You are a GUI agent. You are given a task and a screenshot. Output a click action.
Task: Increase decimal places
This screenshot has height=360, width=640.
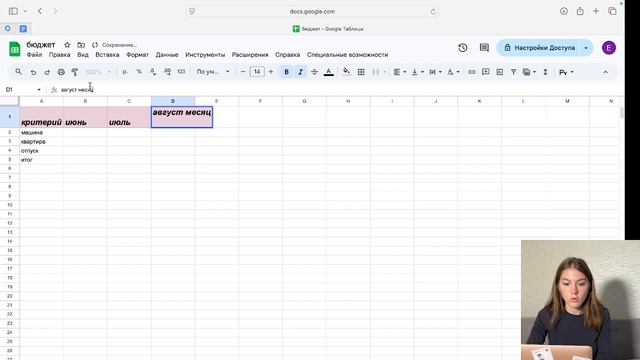pyautogui.click(x=167, y=72)
